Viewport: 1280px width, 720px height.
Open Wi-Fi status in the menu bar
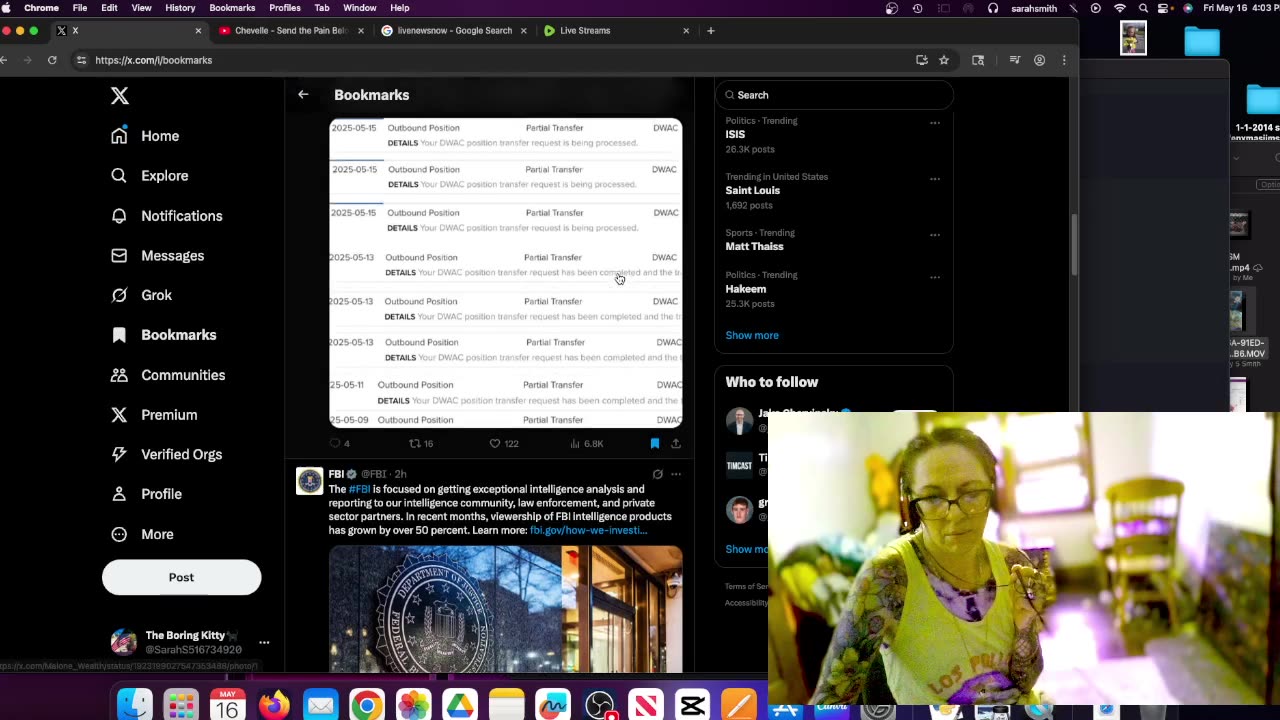point(1120,8)
